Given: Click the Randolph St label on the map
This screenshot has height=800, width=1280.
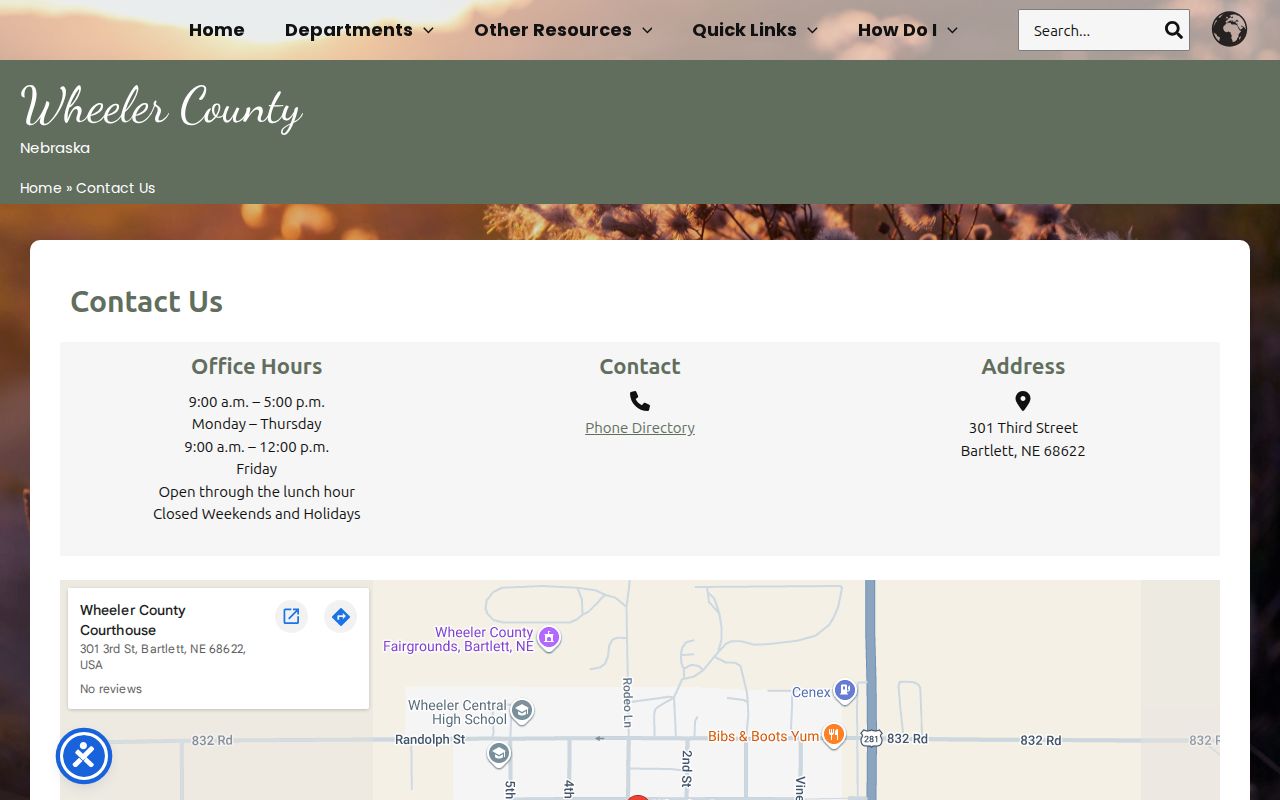Looking at the screenshot, I should (x=430, y=740).
